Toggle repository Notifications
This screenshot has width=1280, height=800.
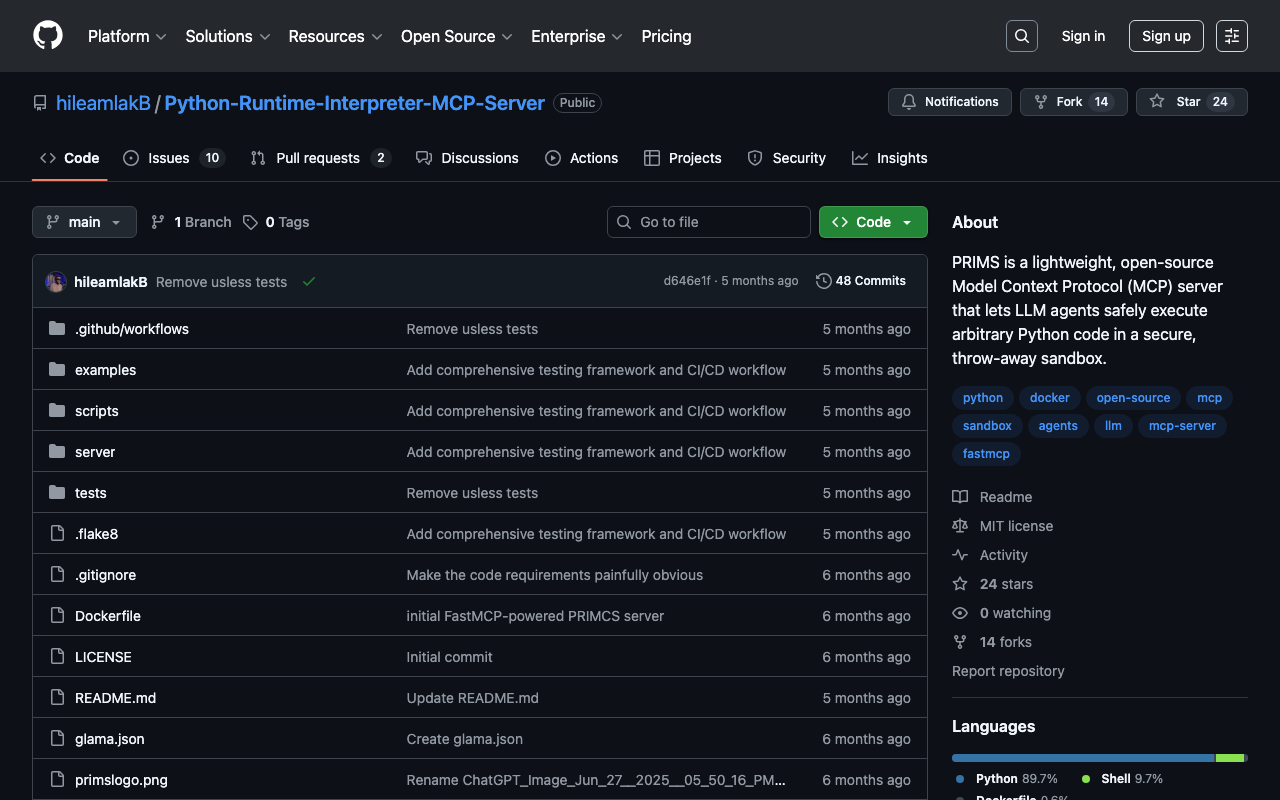click(949, 102)
